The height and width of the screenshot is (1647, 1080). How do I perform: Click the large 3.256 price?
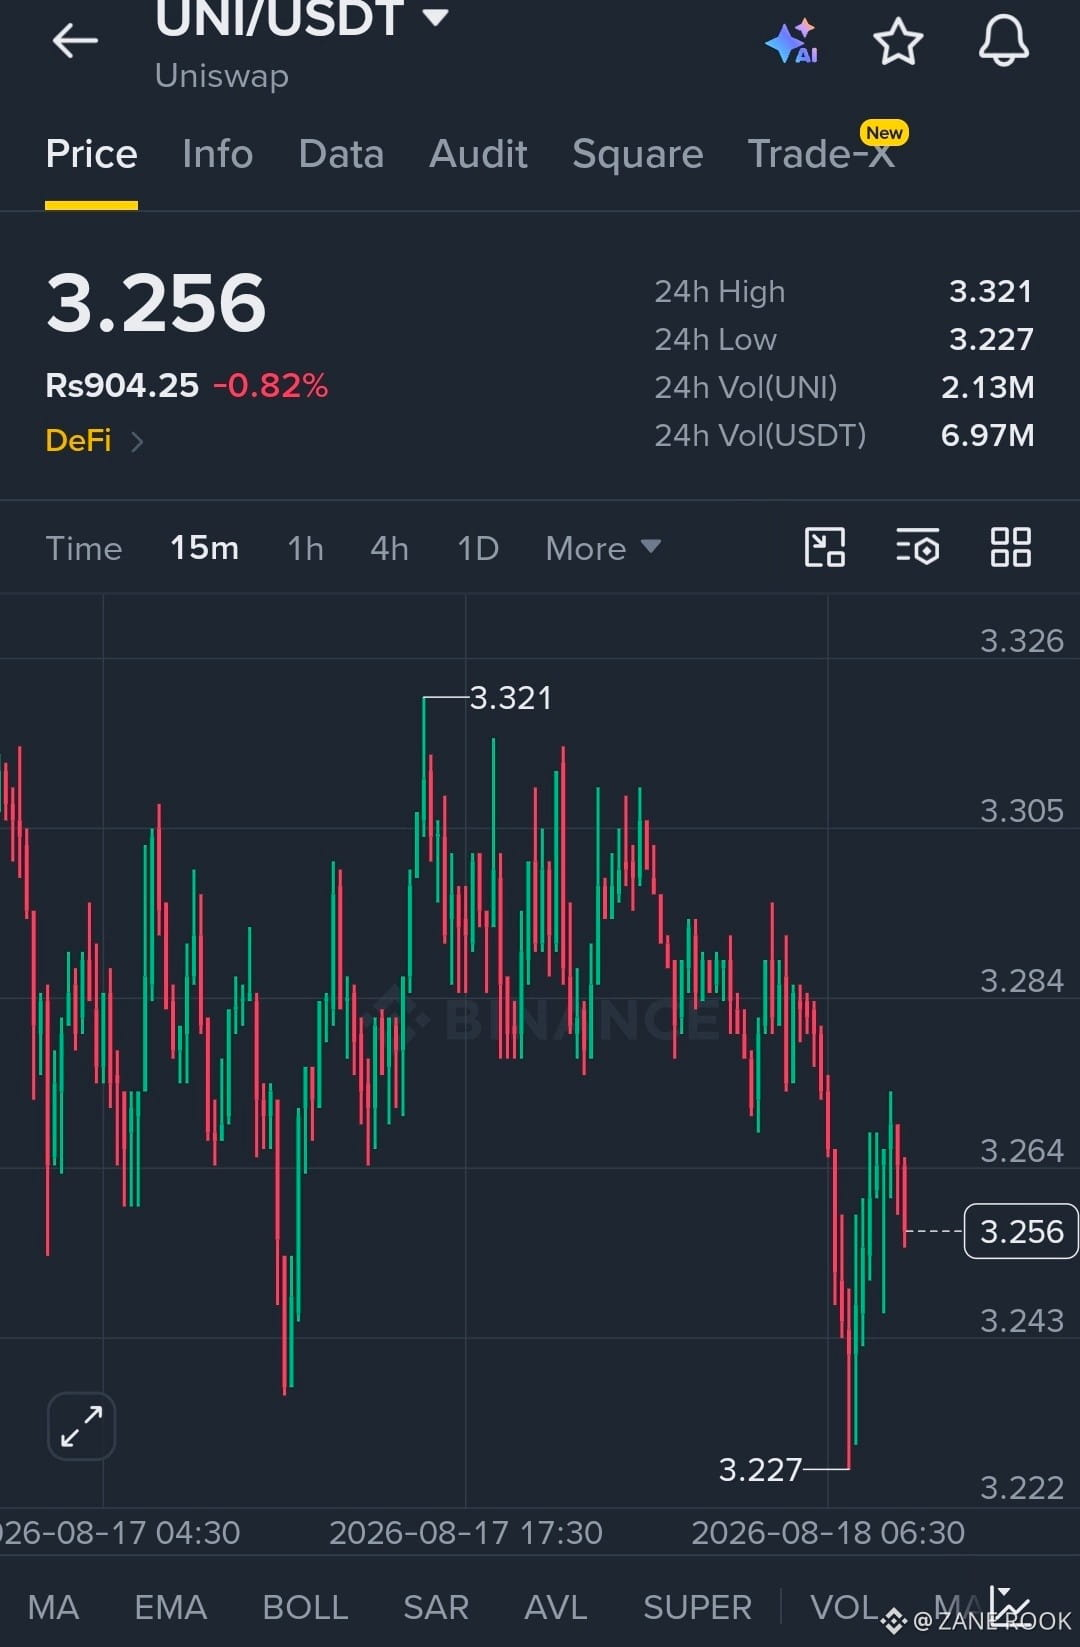click(x=156, y=303)
